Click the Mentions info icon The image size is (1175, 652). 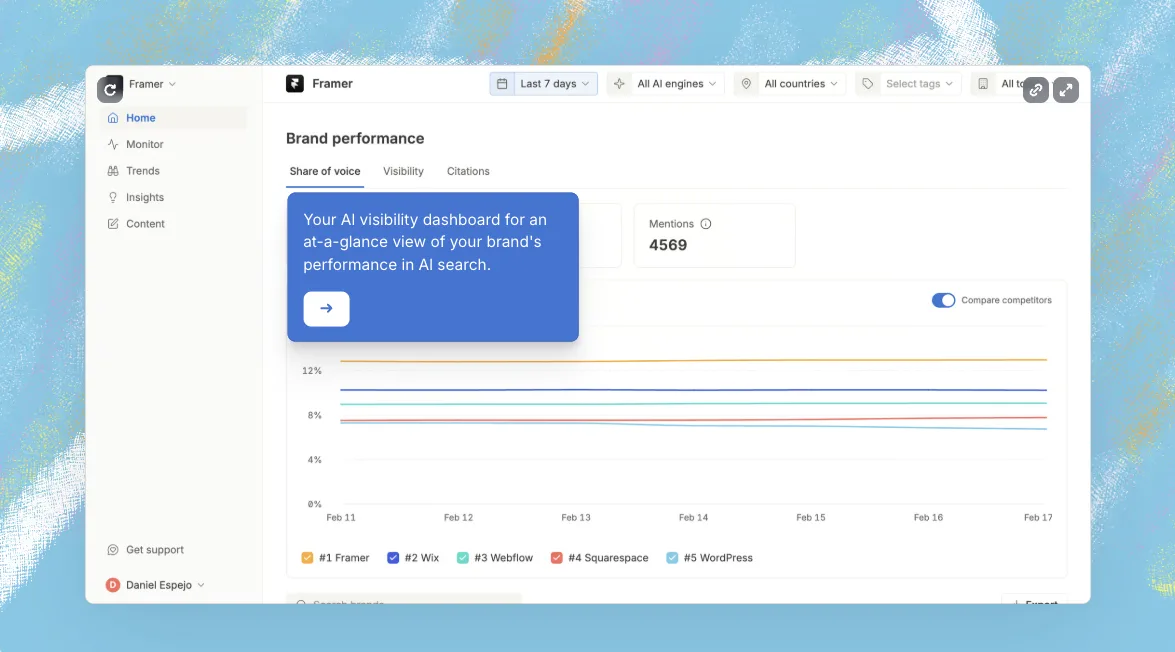pyautogui.click(x=706, y=223)
